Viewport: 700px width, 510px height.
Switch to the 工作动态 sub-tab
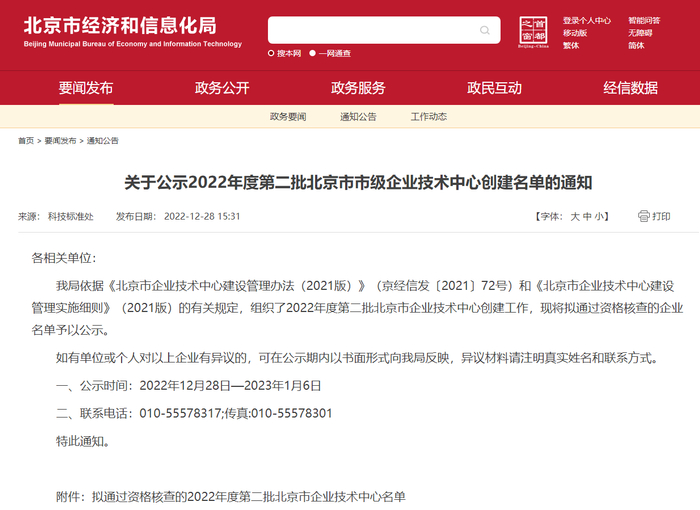click(x=429, y=117)
